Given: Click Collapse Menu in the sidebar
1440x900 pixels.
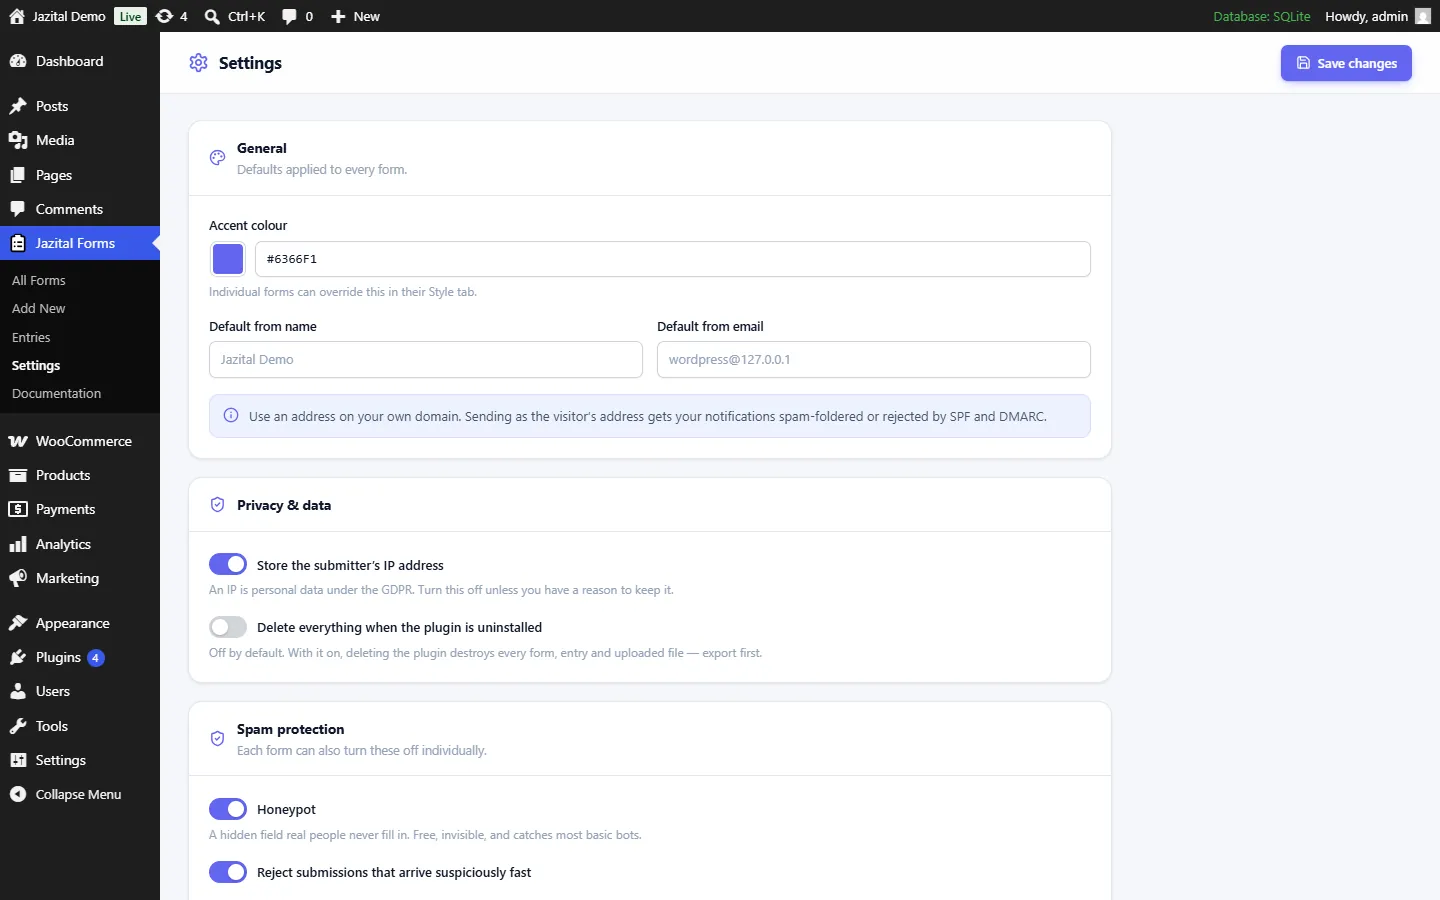Looking at the screenshot, I should 78,794.
